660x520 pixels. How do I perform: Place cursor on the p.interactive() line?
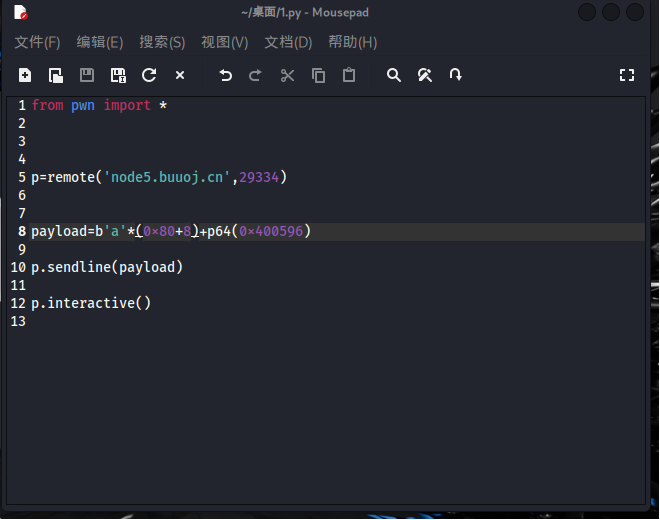tap(91, 303)
